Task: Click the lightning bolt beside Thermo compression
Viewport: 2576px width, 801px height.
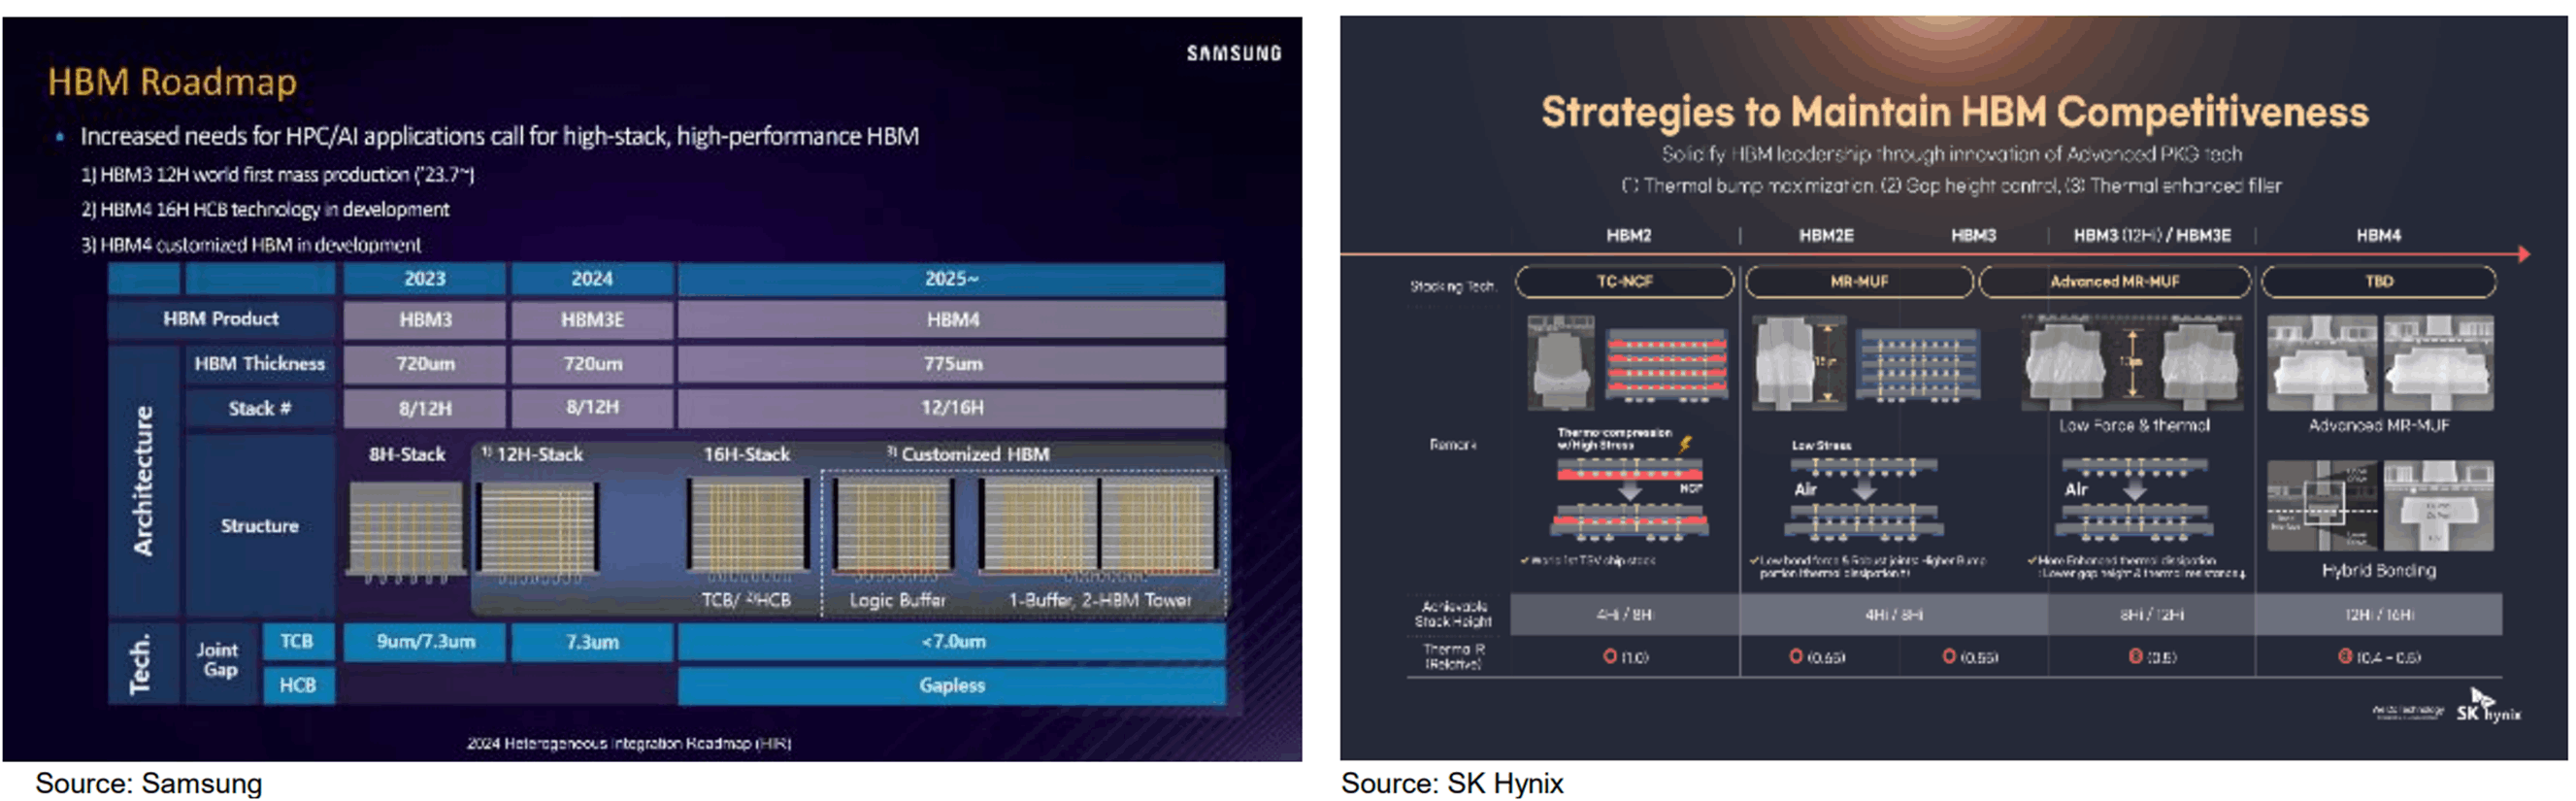Action: click(x=1686, y=443)
